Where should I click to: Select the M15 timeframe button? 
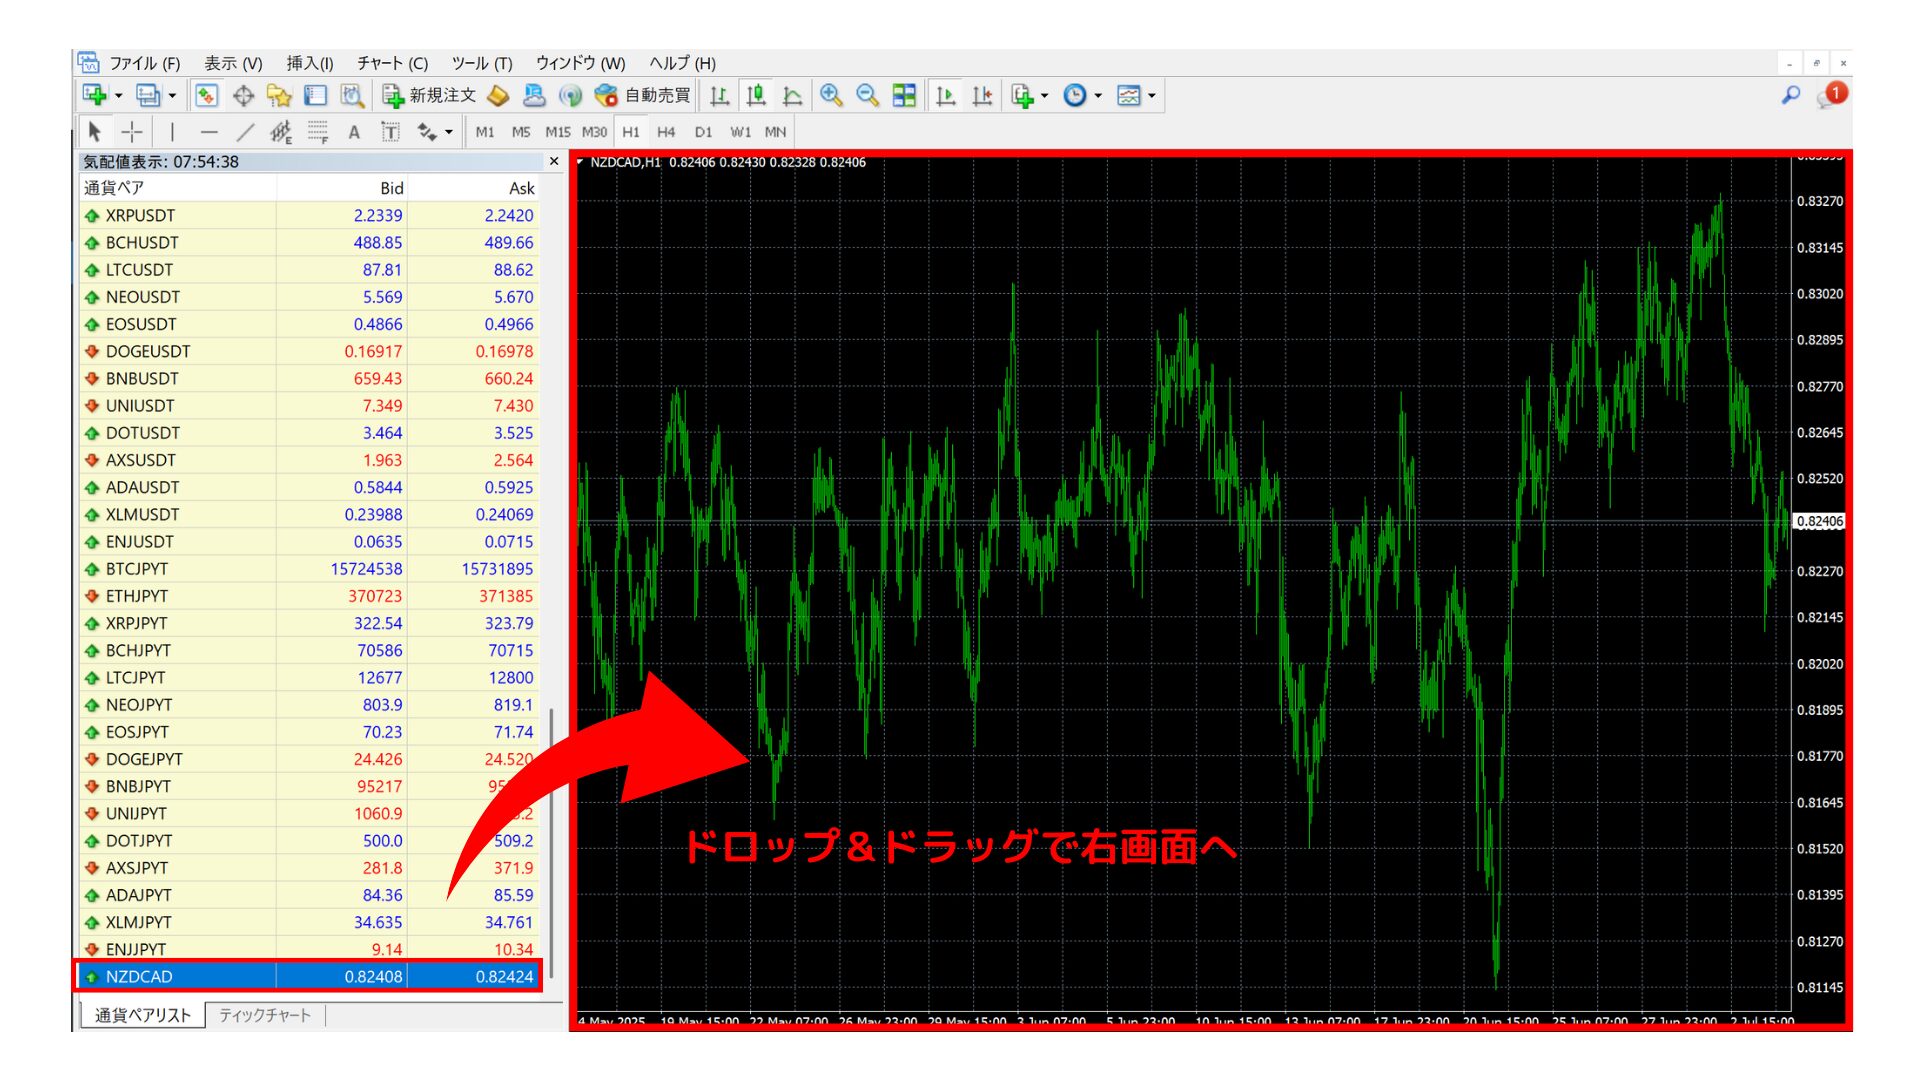point(558,131)
